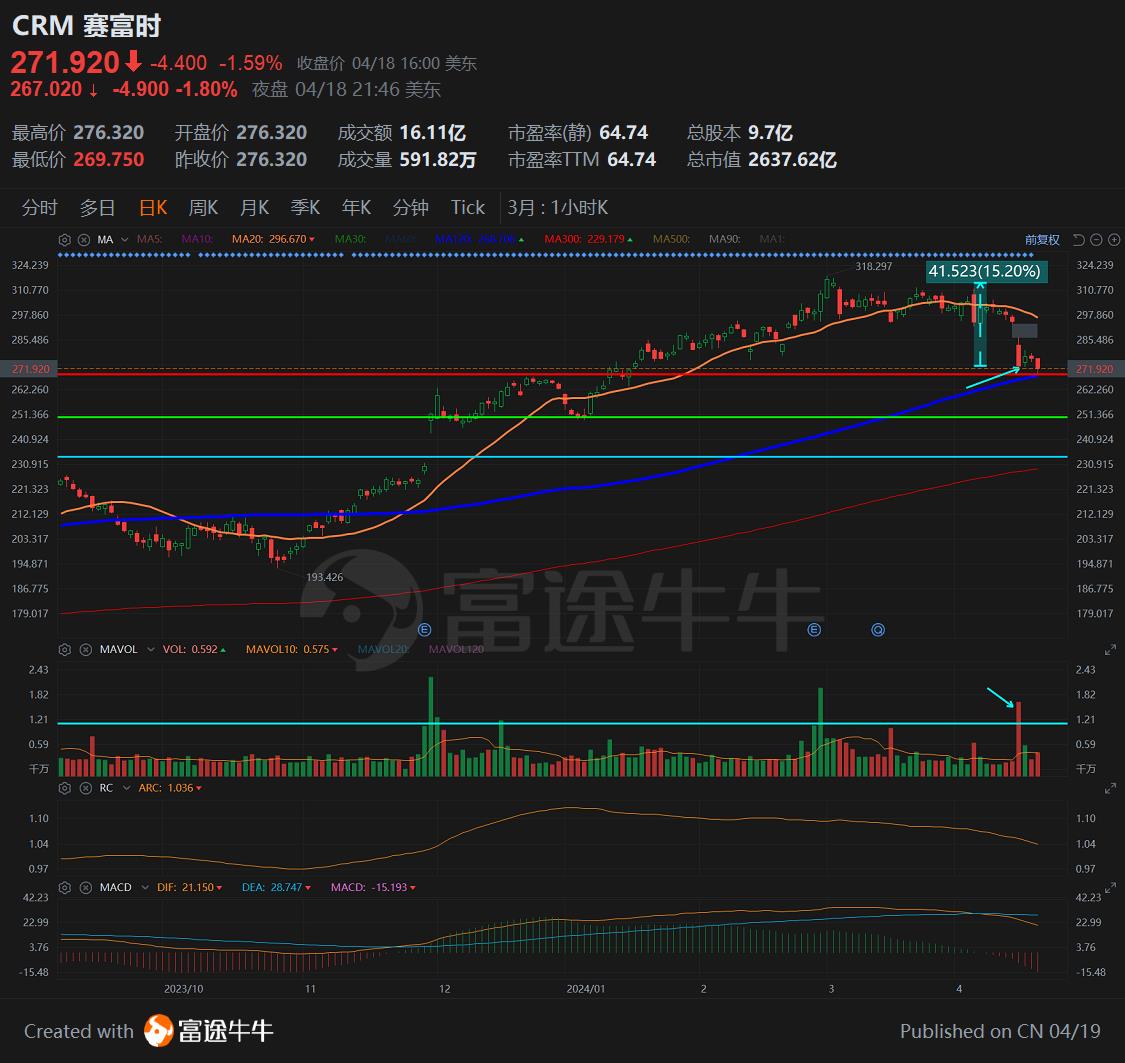
Task: Remove the RC indicator via X icon
Action: [85, 788]
